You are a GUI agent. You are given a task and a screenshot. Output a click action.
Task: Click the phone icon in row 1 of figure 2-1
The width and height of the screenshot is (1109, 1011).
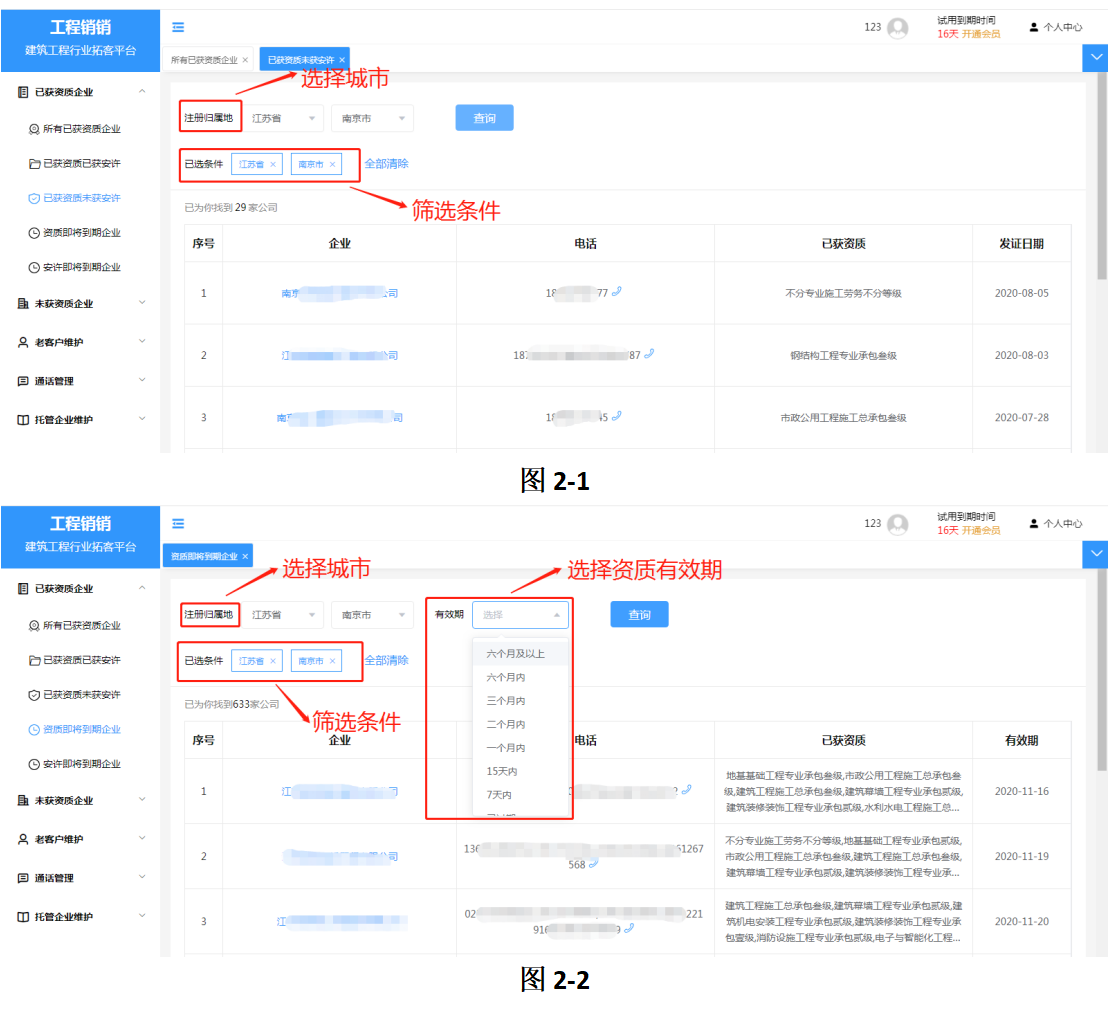click(617, 291)
